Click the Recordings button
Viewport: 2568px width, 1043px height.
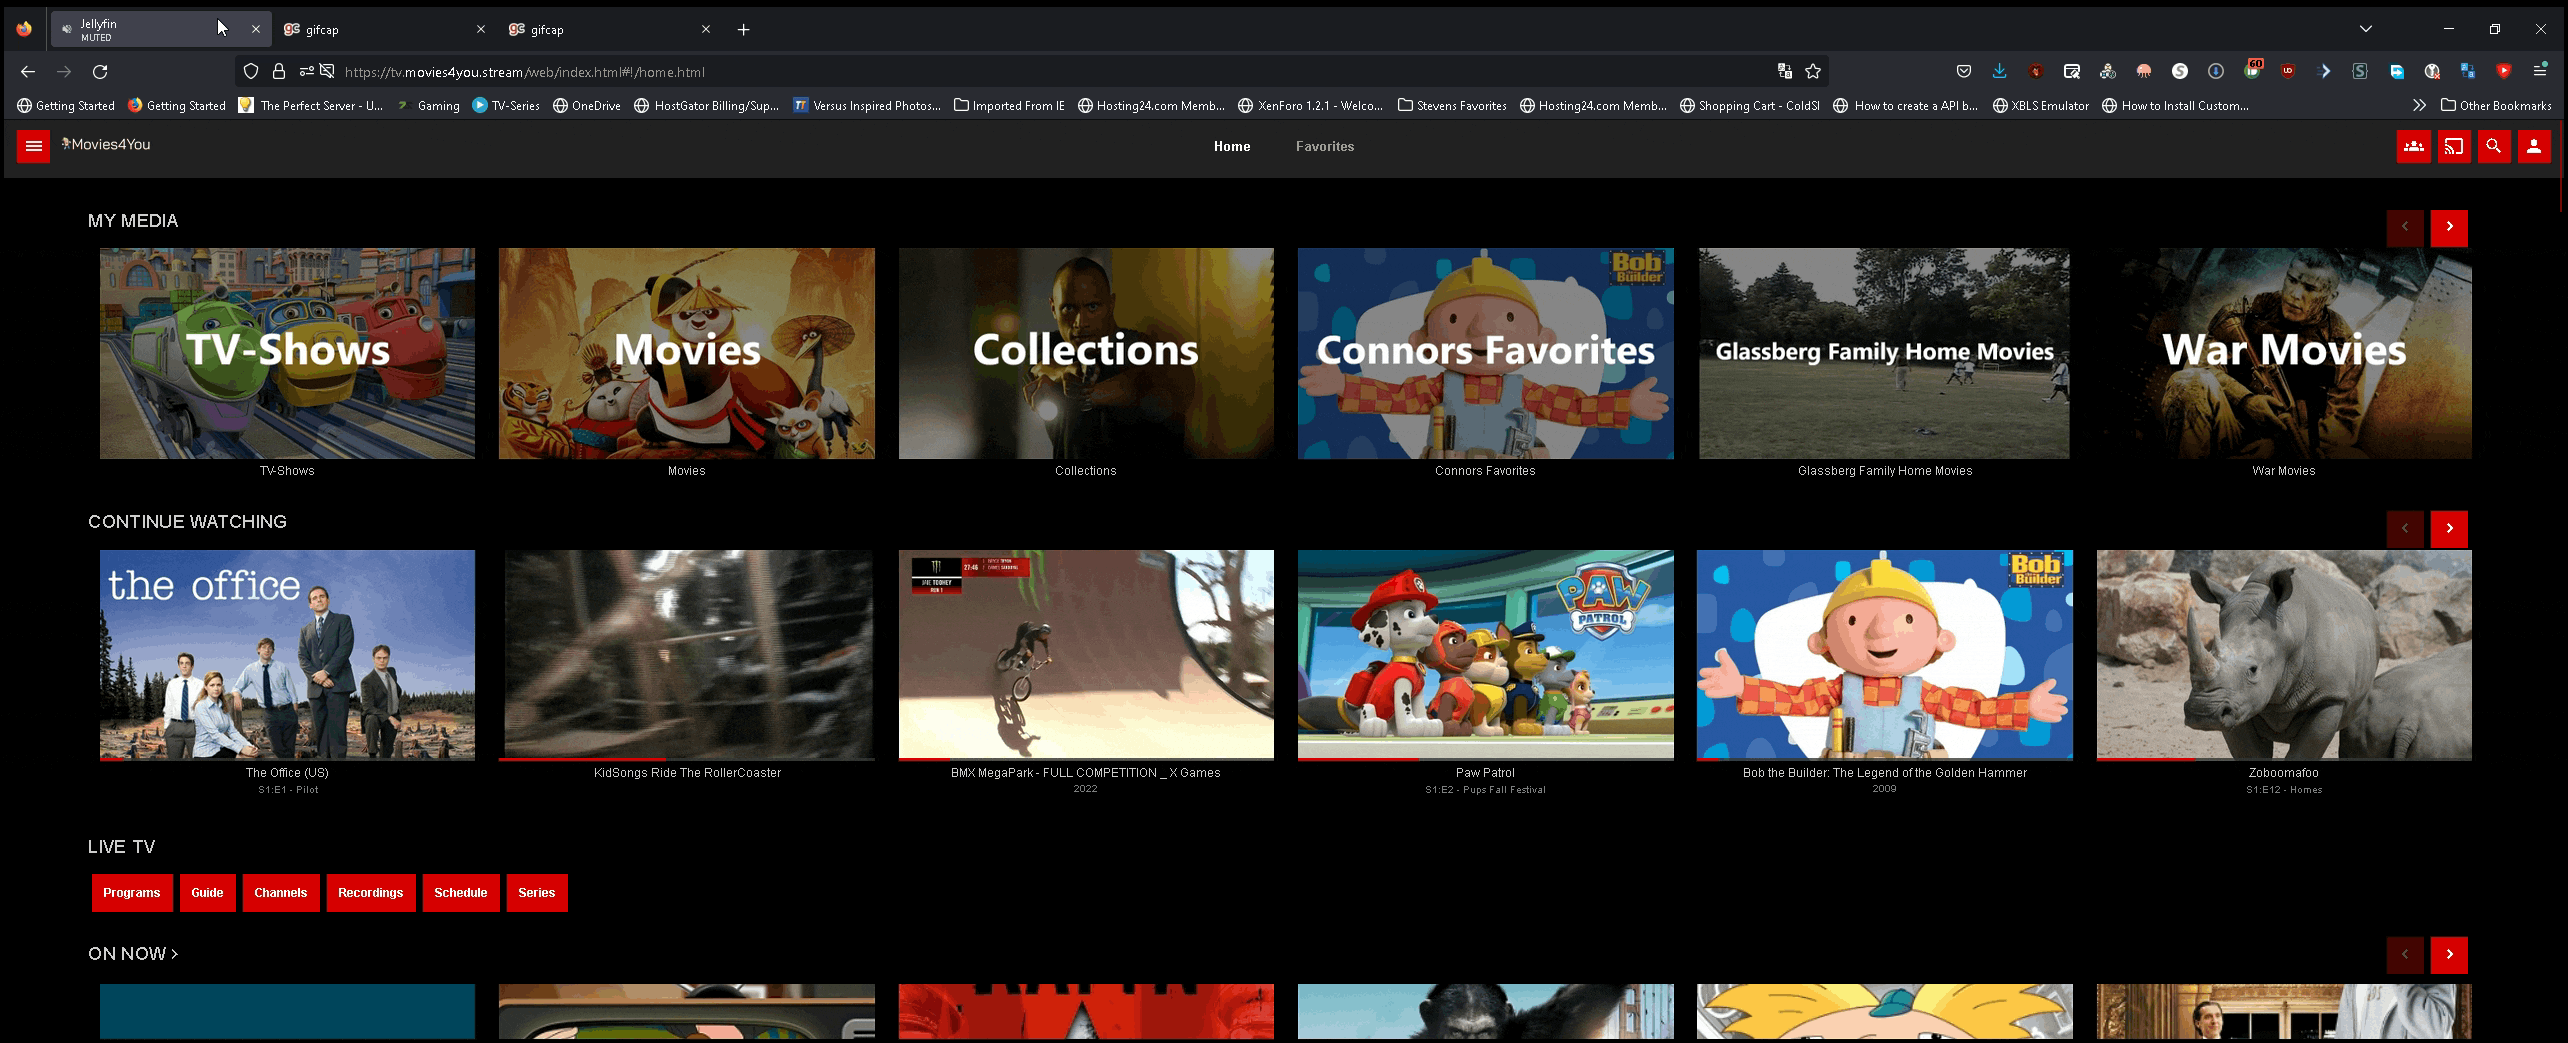pos(370,893)
